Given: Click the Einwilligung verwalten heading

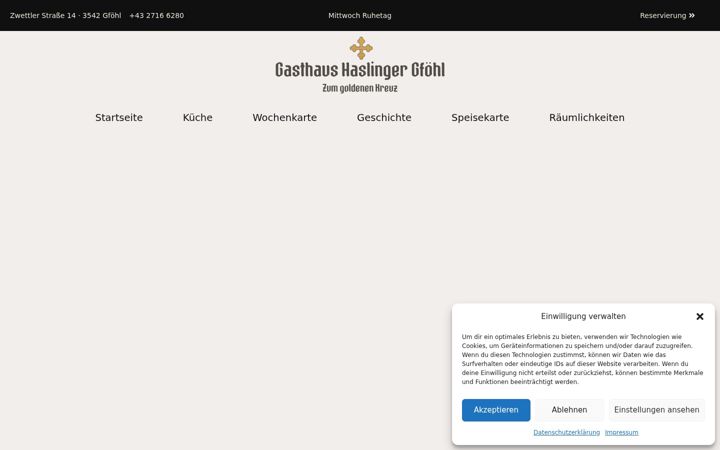Looking at the screenshot, I should (583, 316).
